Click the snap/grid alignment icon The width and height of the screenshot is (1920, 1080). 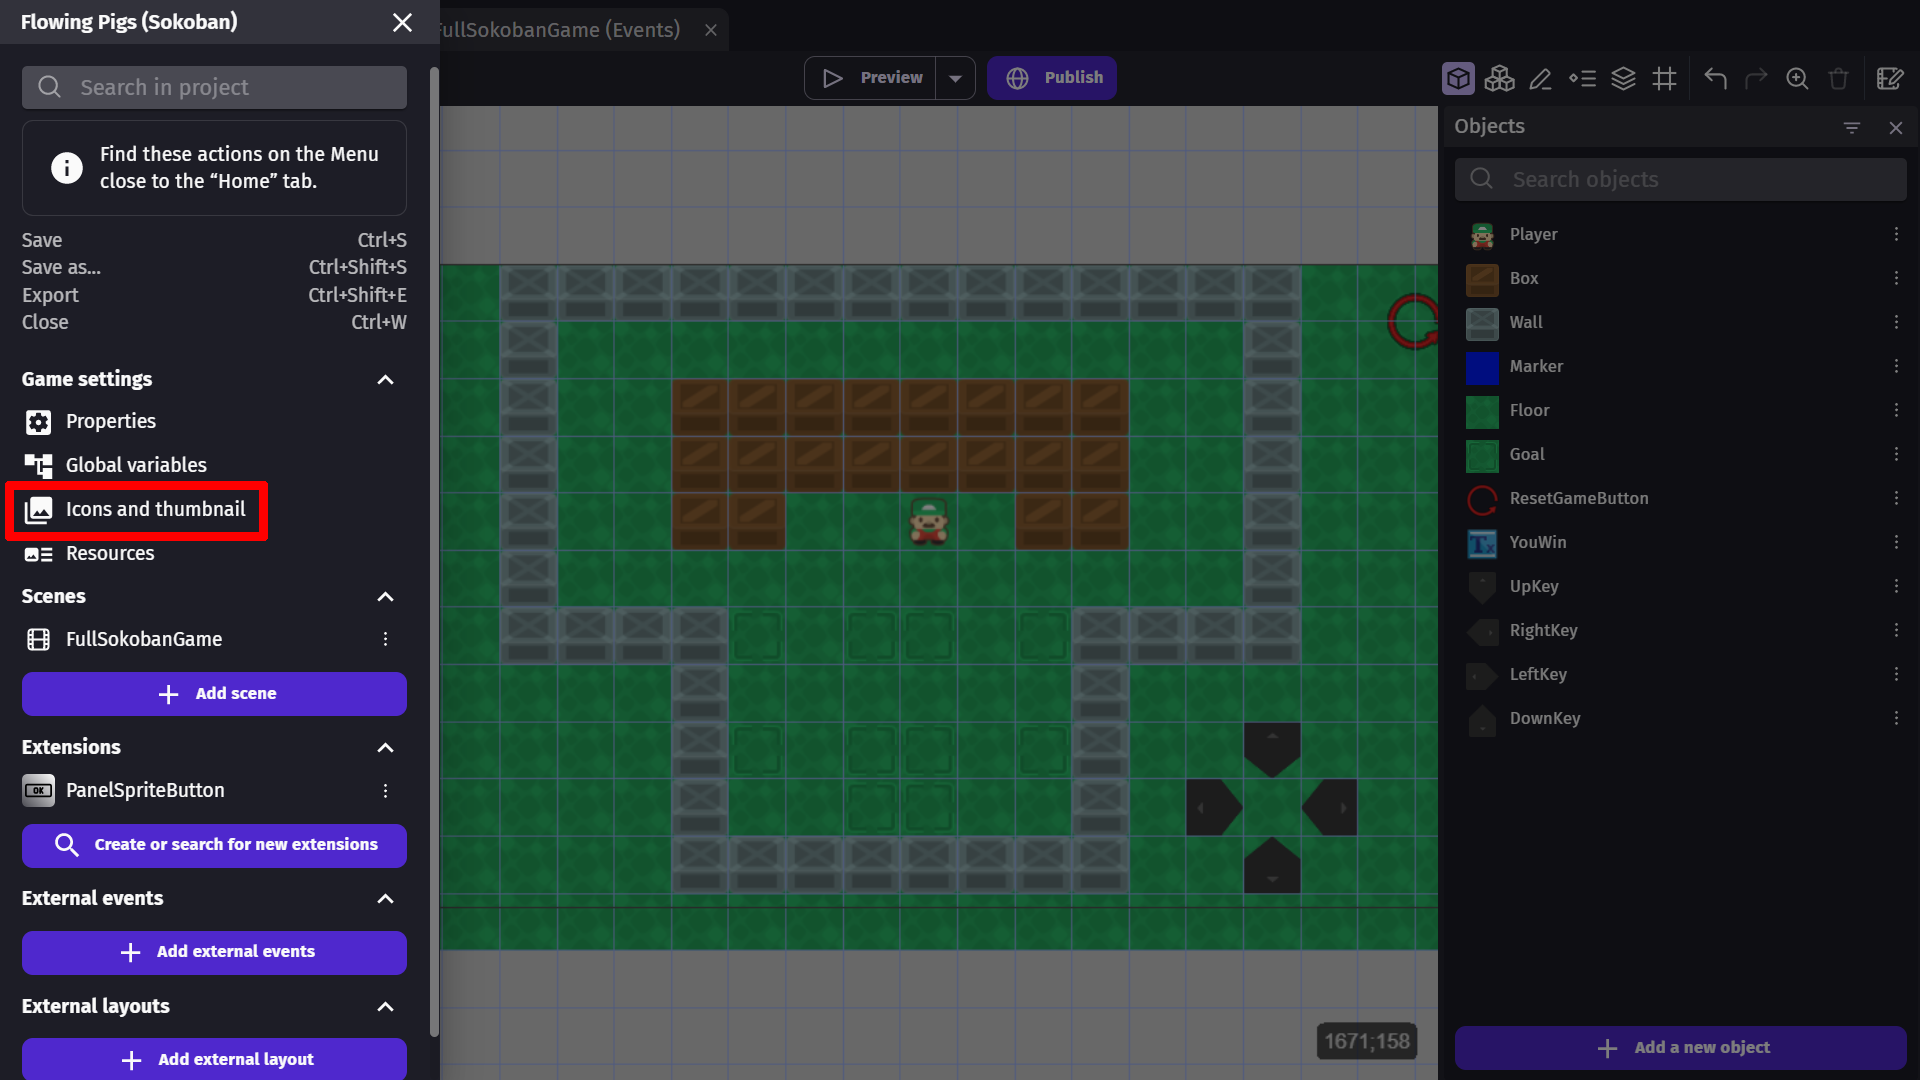1664,76
